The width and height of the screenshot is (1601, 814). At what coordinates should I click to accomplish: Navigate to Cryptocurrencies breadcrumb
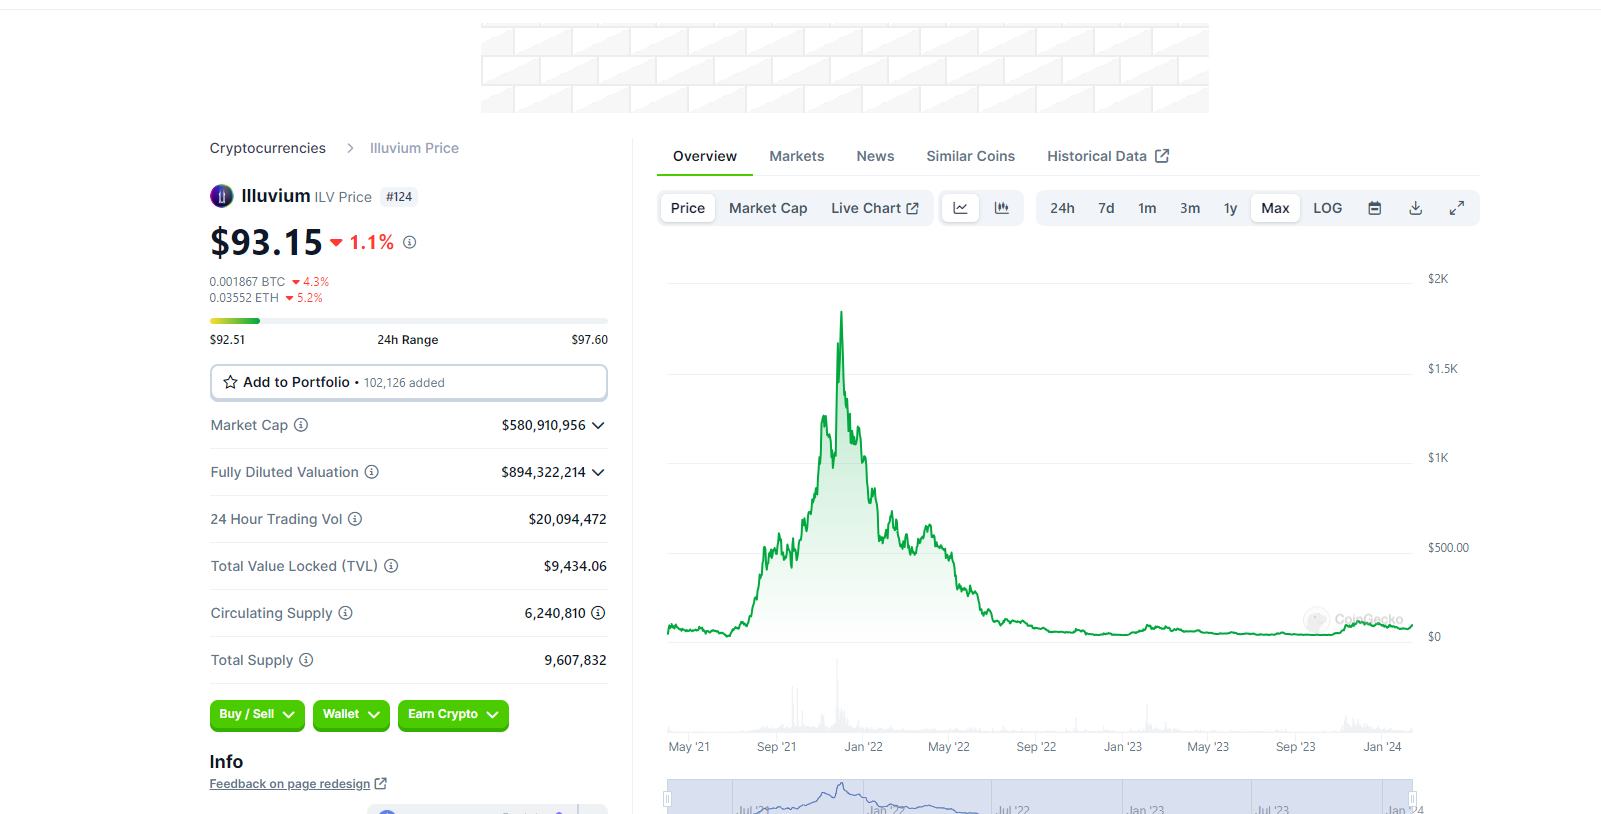click(x=267, y=148)
